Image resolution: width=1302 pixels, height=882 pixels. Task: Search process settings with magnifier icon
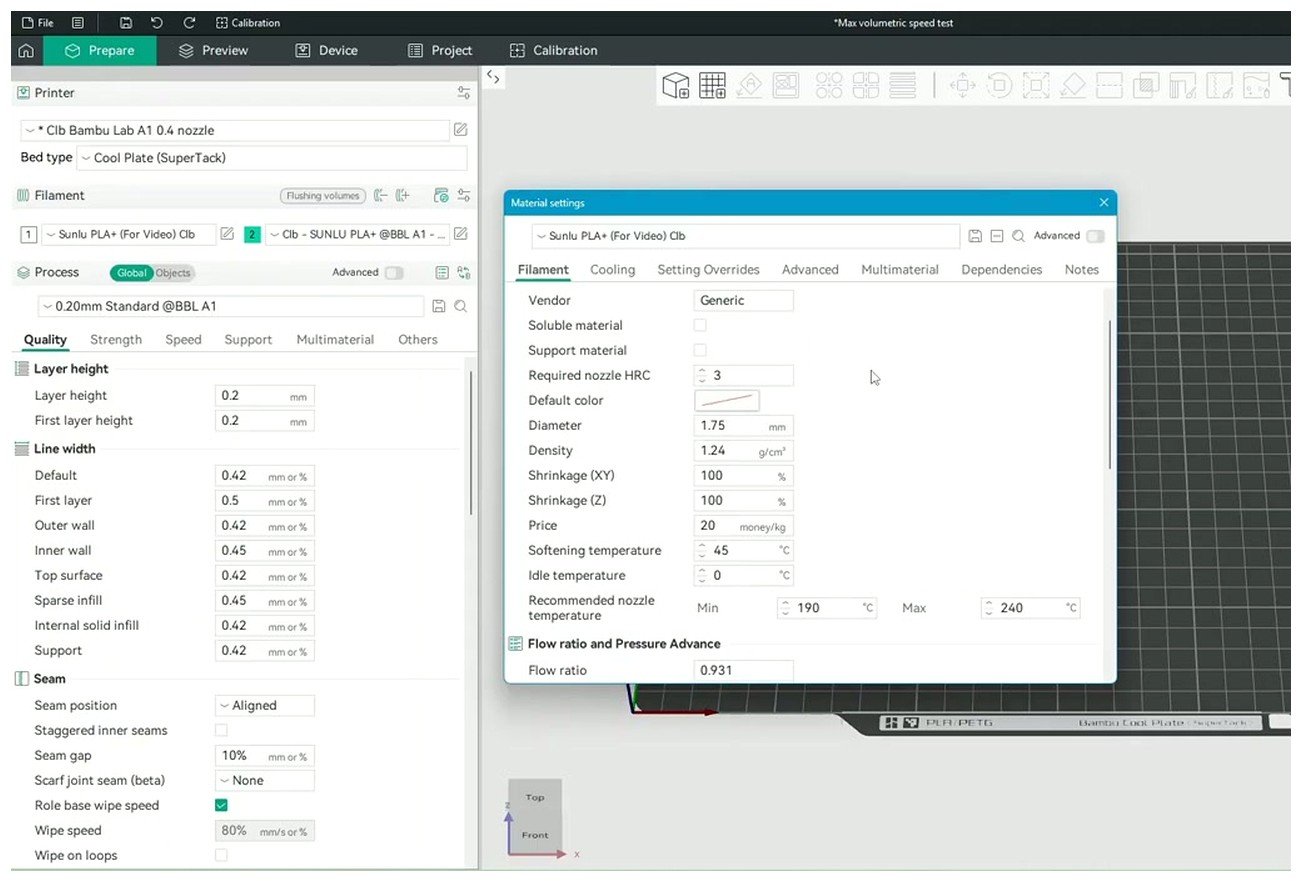[x=461, y=307]
